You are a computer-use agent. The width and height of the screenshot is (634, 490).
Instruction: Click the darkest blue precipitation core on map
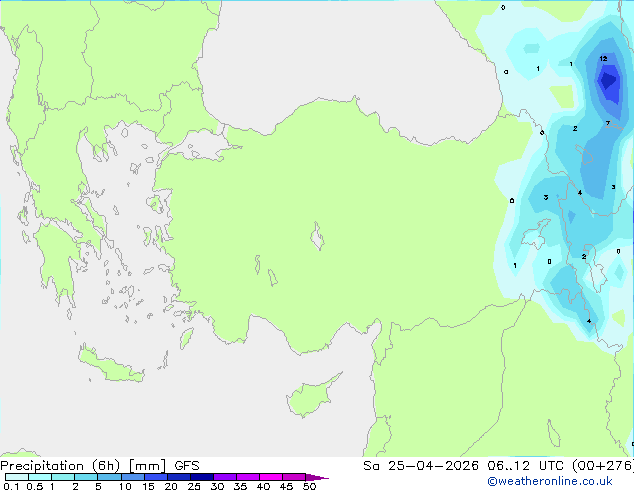(x=609, y=80)
